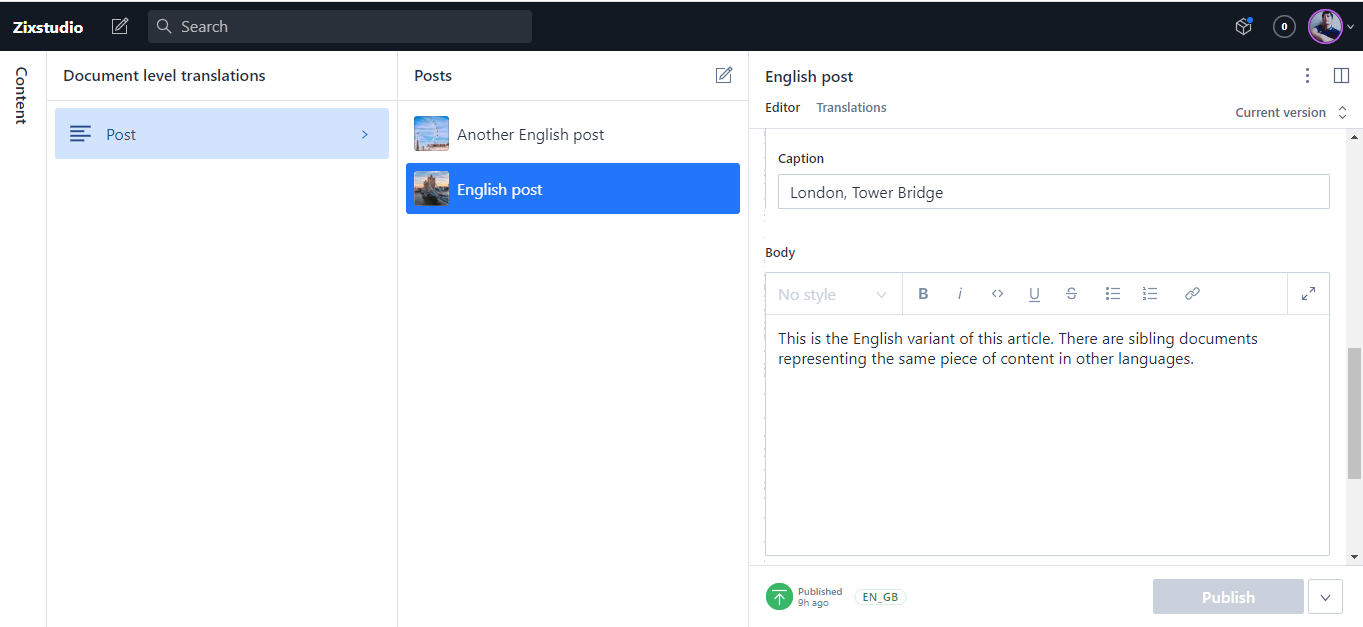This screenshot has width=1363, height=627.
Task: Click the Publish button
Action: pos(1228,597)
